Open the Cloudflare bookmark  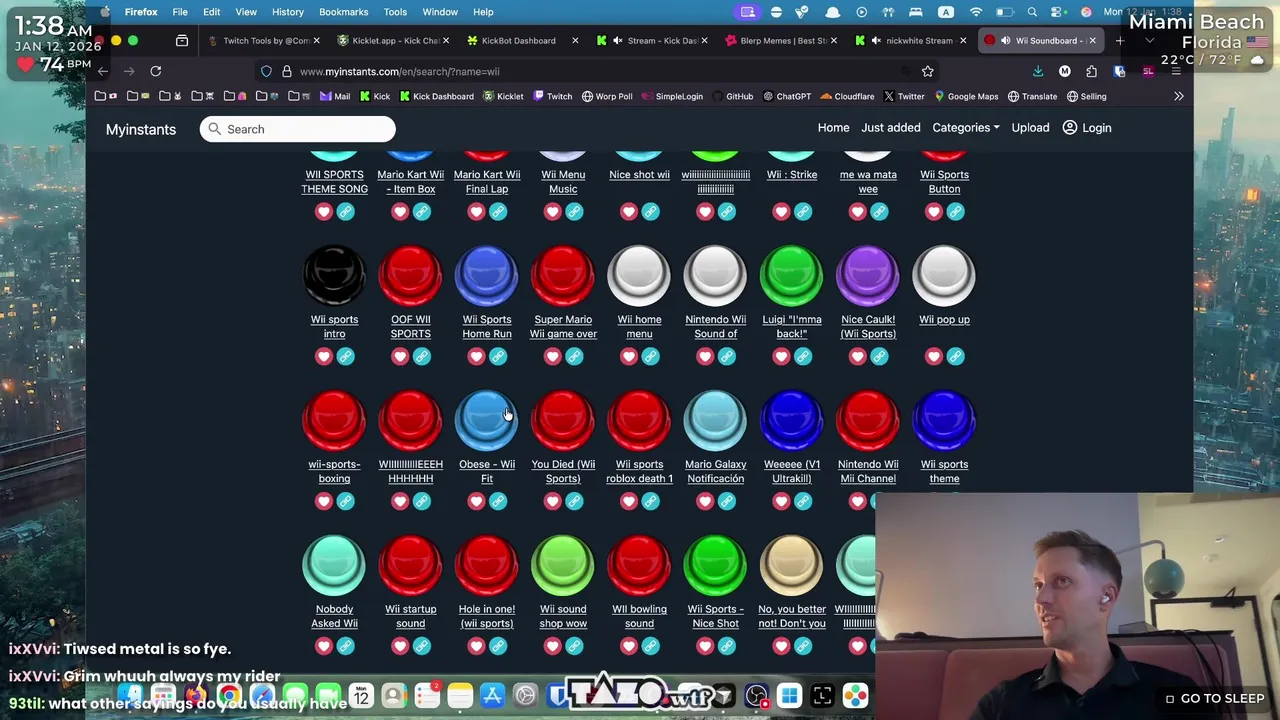847,97
